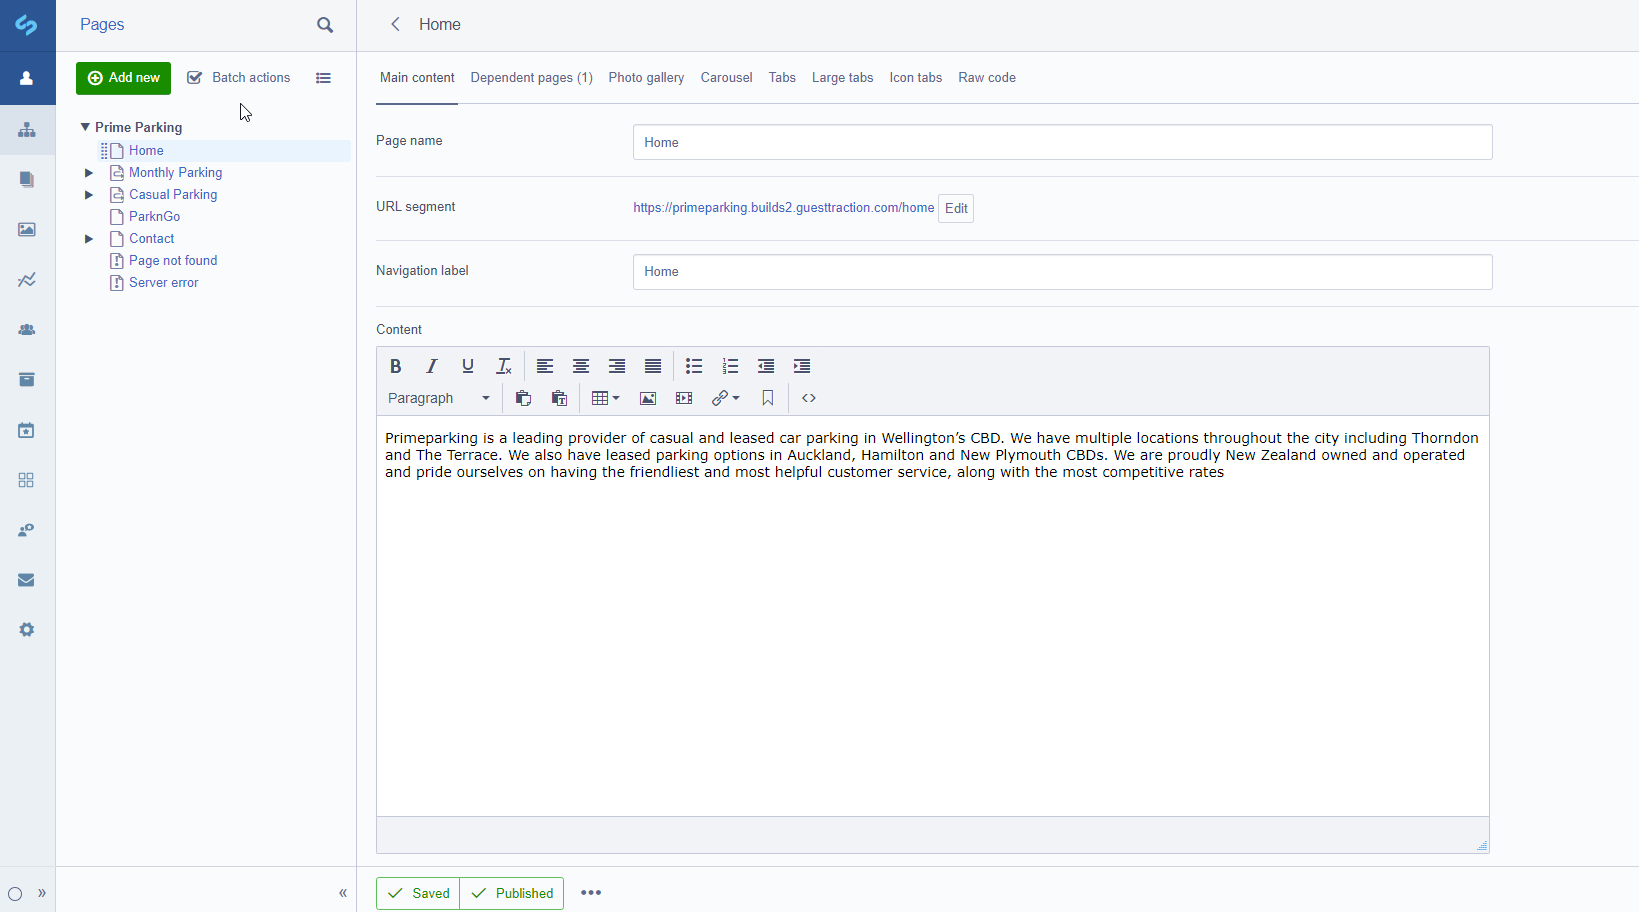The height and width of the screenshot is (912, 1639).
Task: Open the images section in left sidebar
Action: point(27,230)
